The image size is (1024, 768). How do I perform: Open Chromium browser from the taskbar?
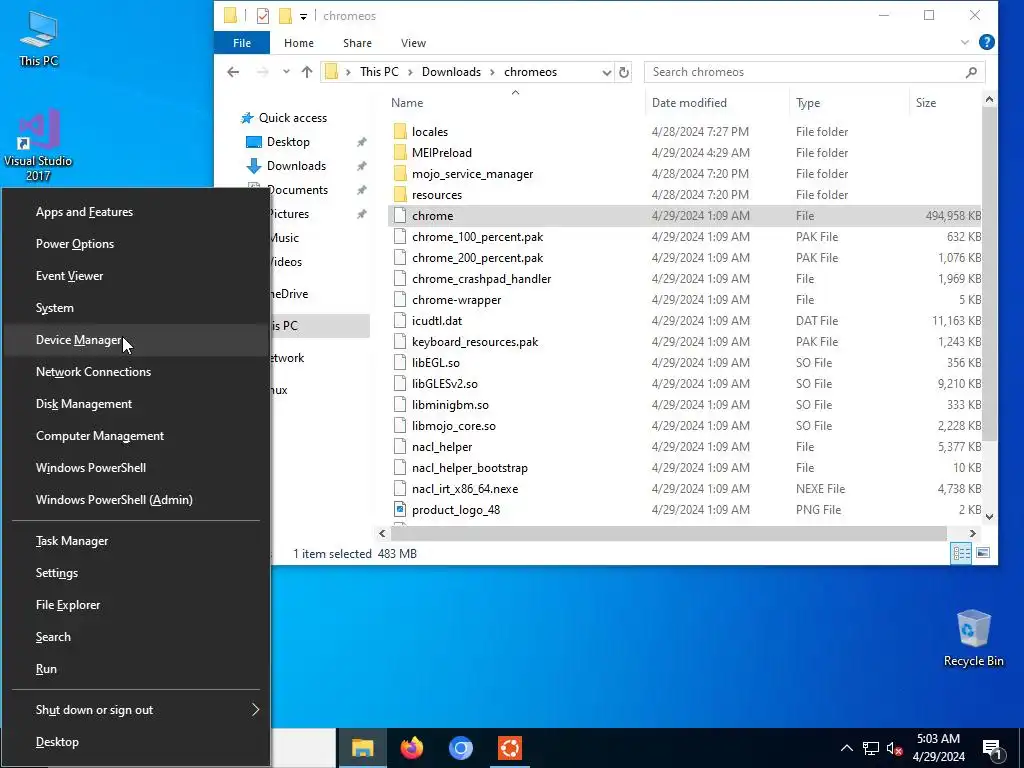click(x=460, y=748)
